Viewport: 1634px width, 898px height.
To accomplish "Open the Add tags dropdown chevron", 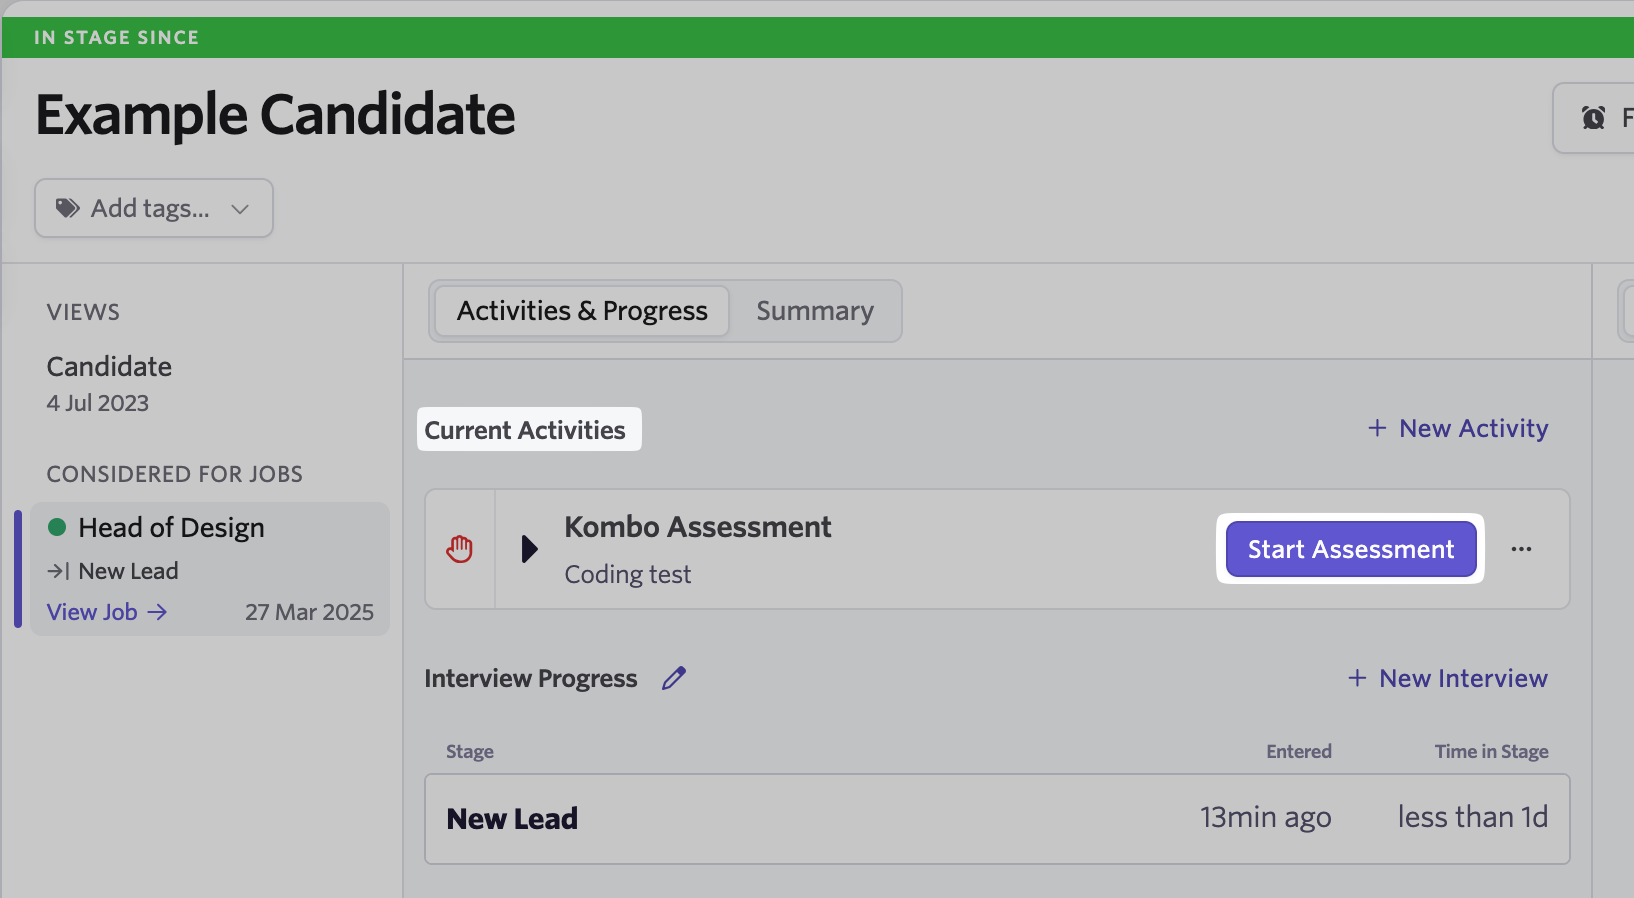I will click(239, 209).
